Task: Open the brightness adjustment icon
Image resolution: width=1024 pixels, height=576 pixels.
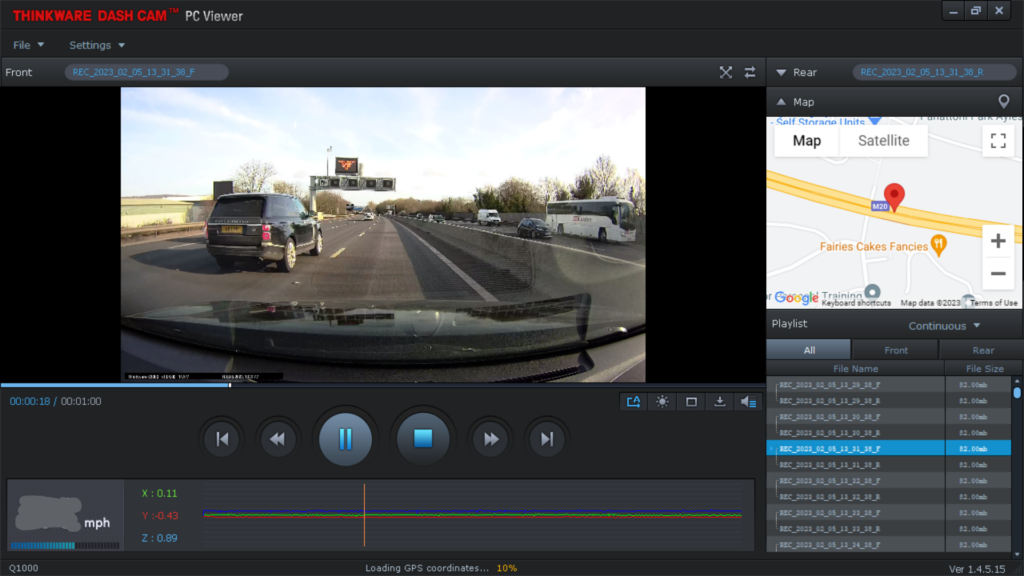Action: (x=662, y=402)
